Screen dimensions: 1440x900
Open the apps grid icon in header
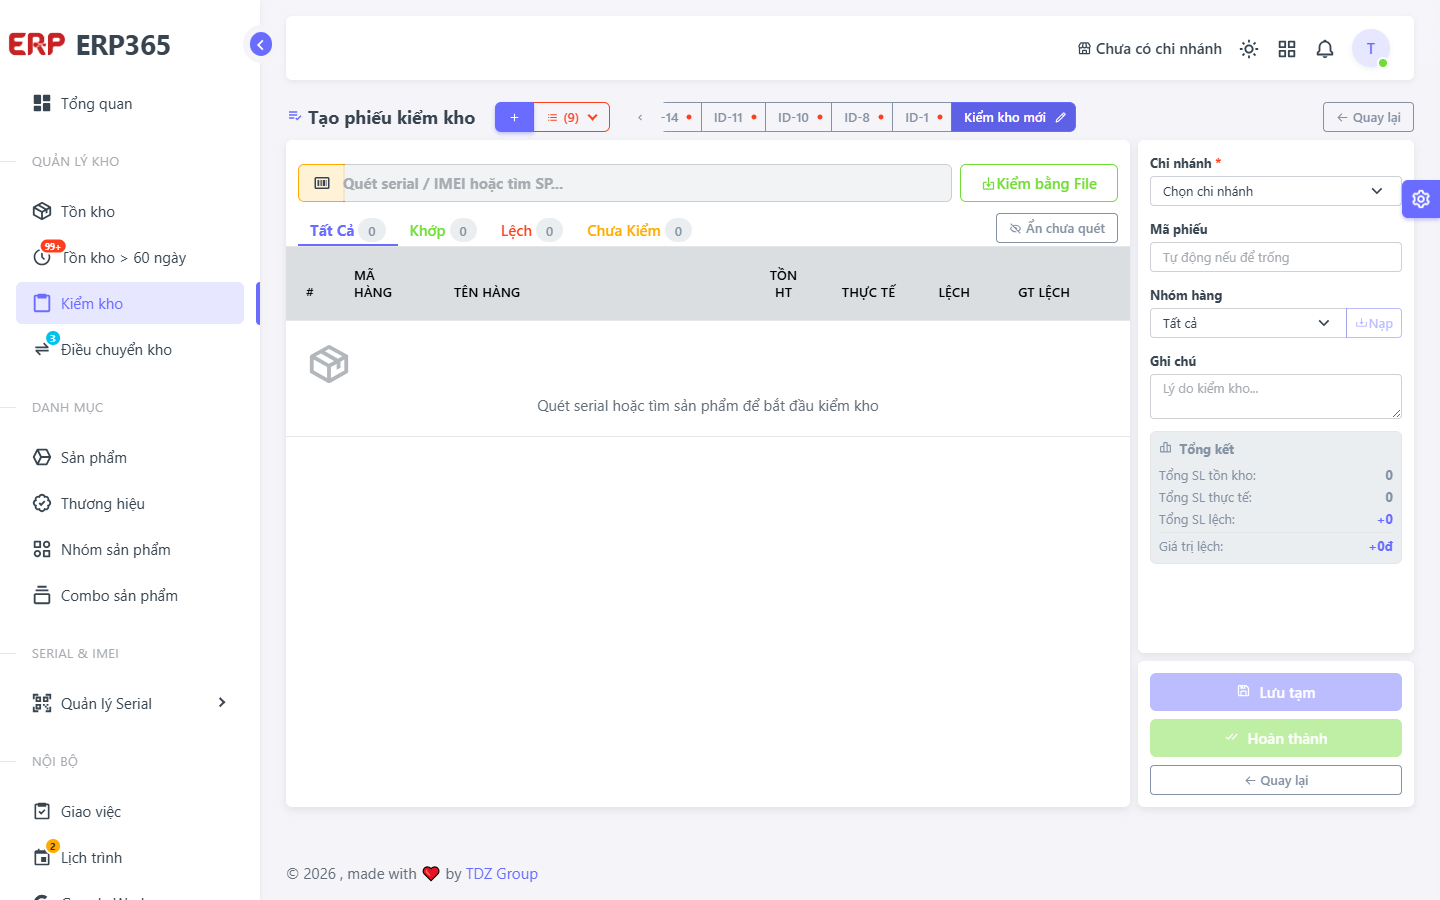pos(1287,49)
